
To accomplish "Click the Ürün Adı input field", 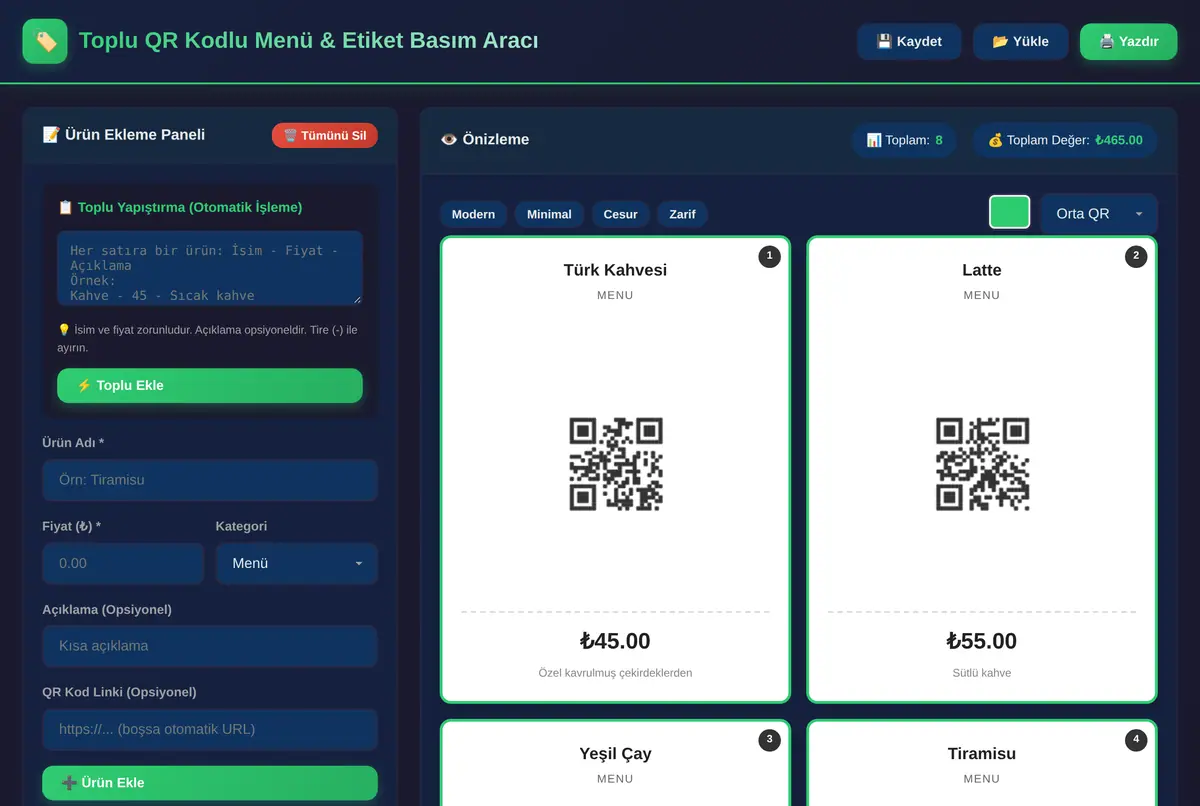I will click(210, 480).
